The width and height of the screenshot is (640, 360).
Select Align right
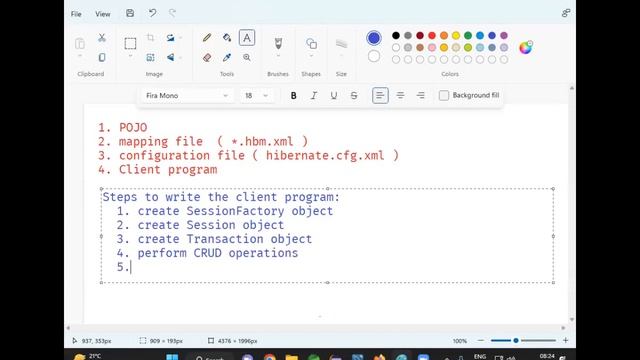(x=420, y=96)
